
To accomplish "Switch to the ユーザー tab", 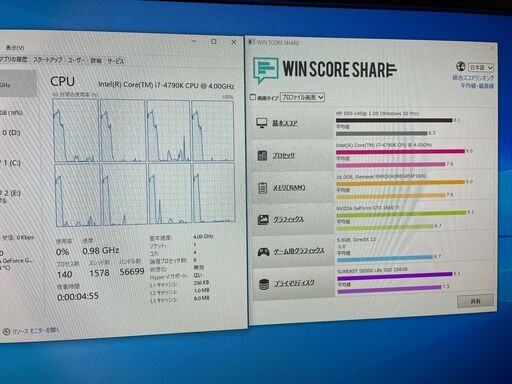I will pos(76,60).
